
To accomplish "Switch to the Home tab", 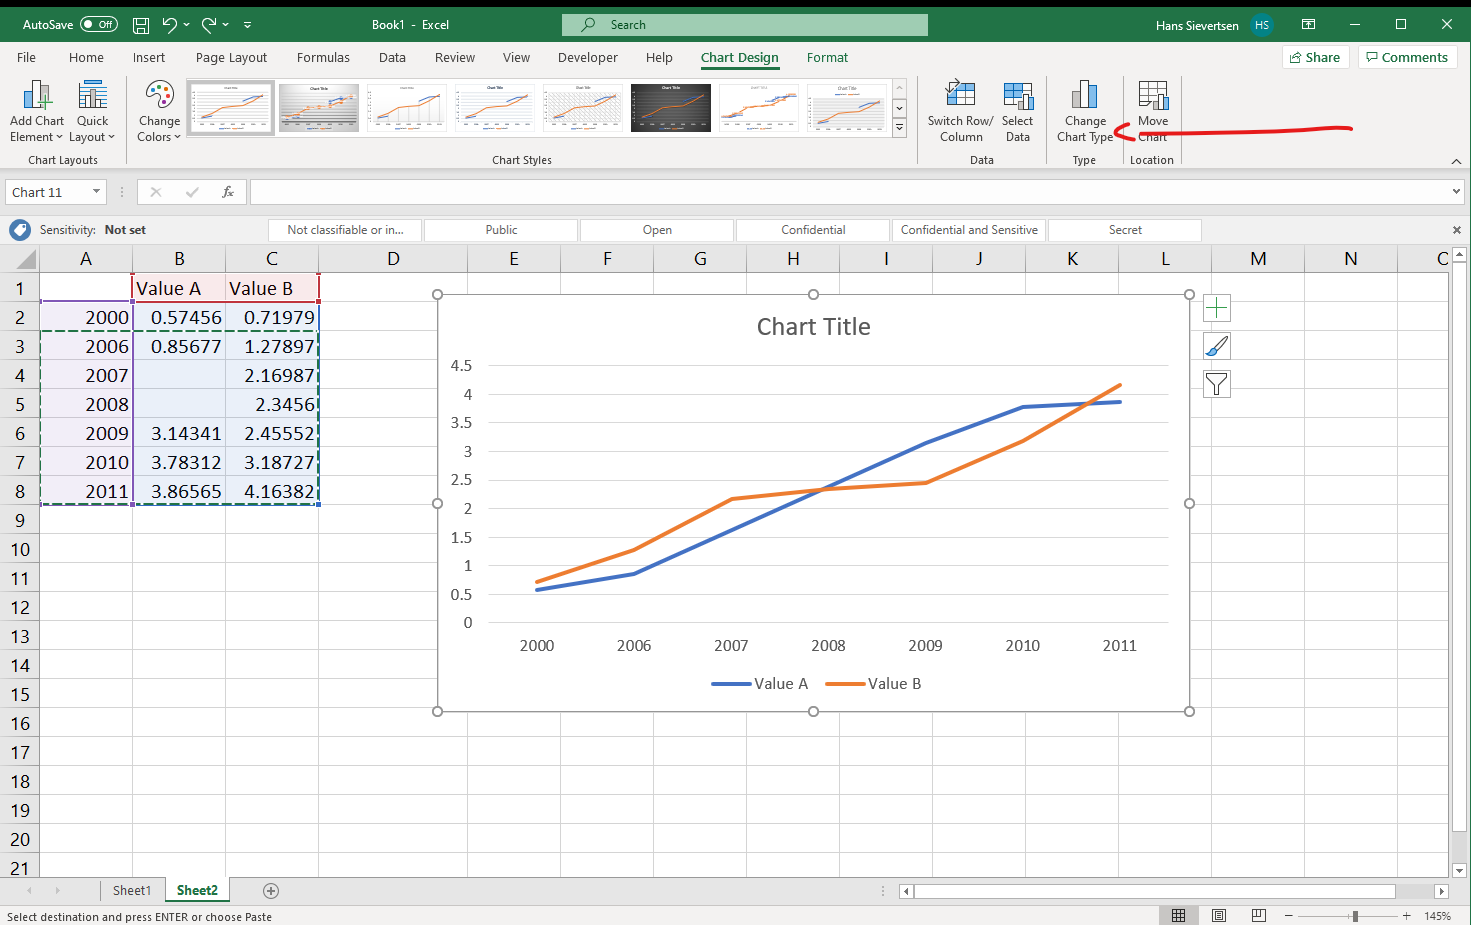I will click(x=86, y=57).
